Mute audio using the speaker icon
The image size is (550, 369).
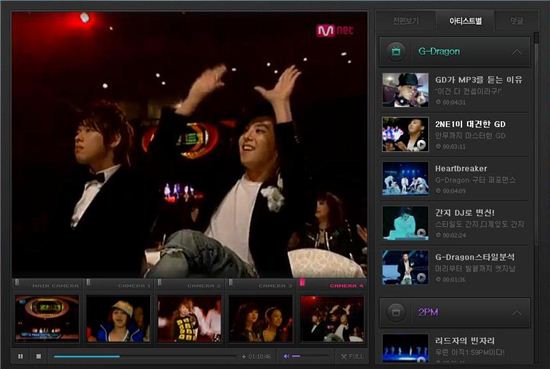(286, 356)
